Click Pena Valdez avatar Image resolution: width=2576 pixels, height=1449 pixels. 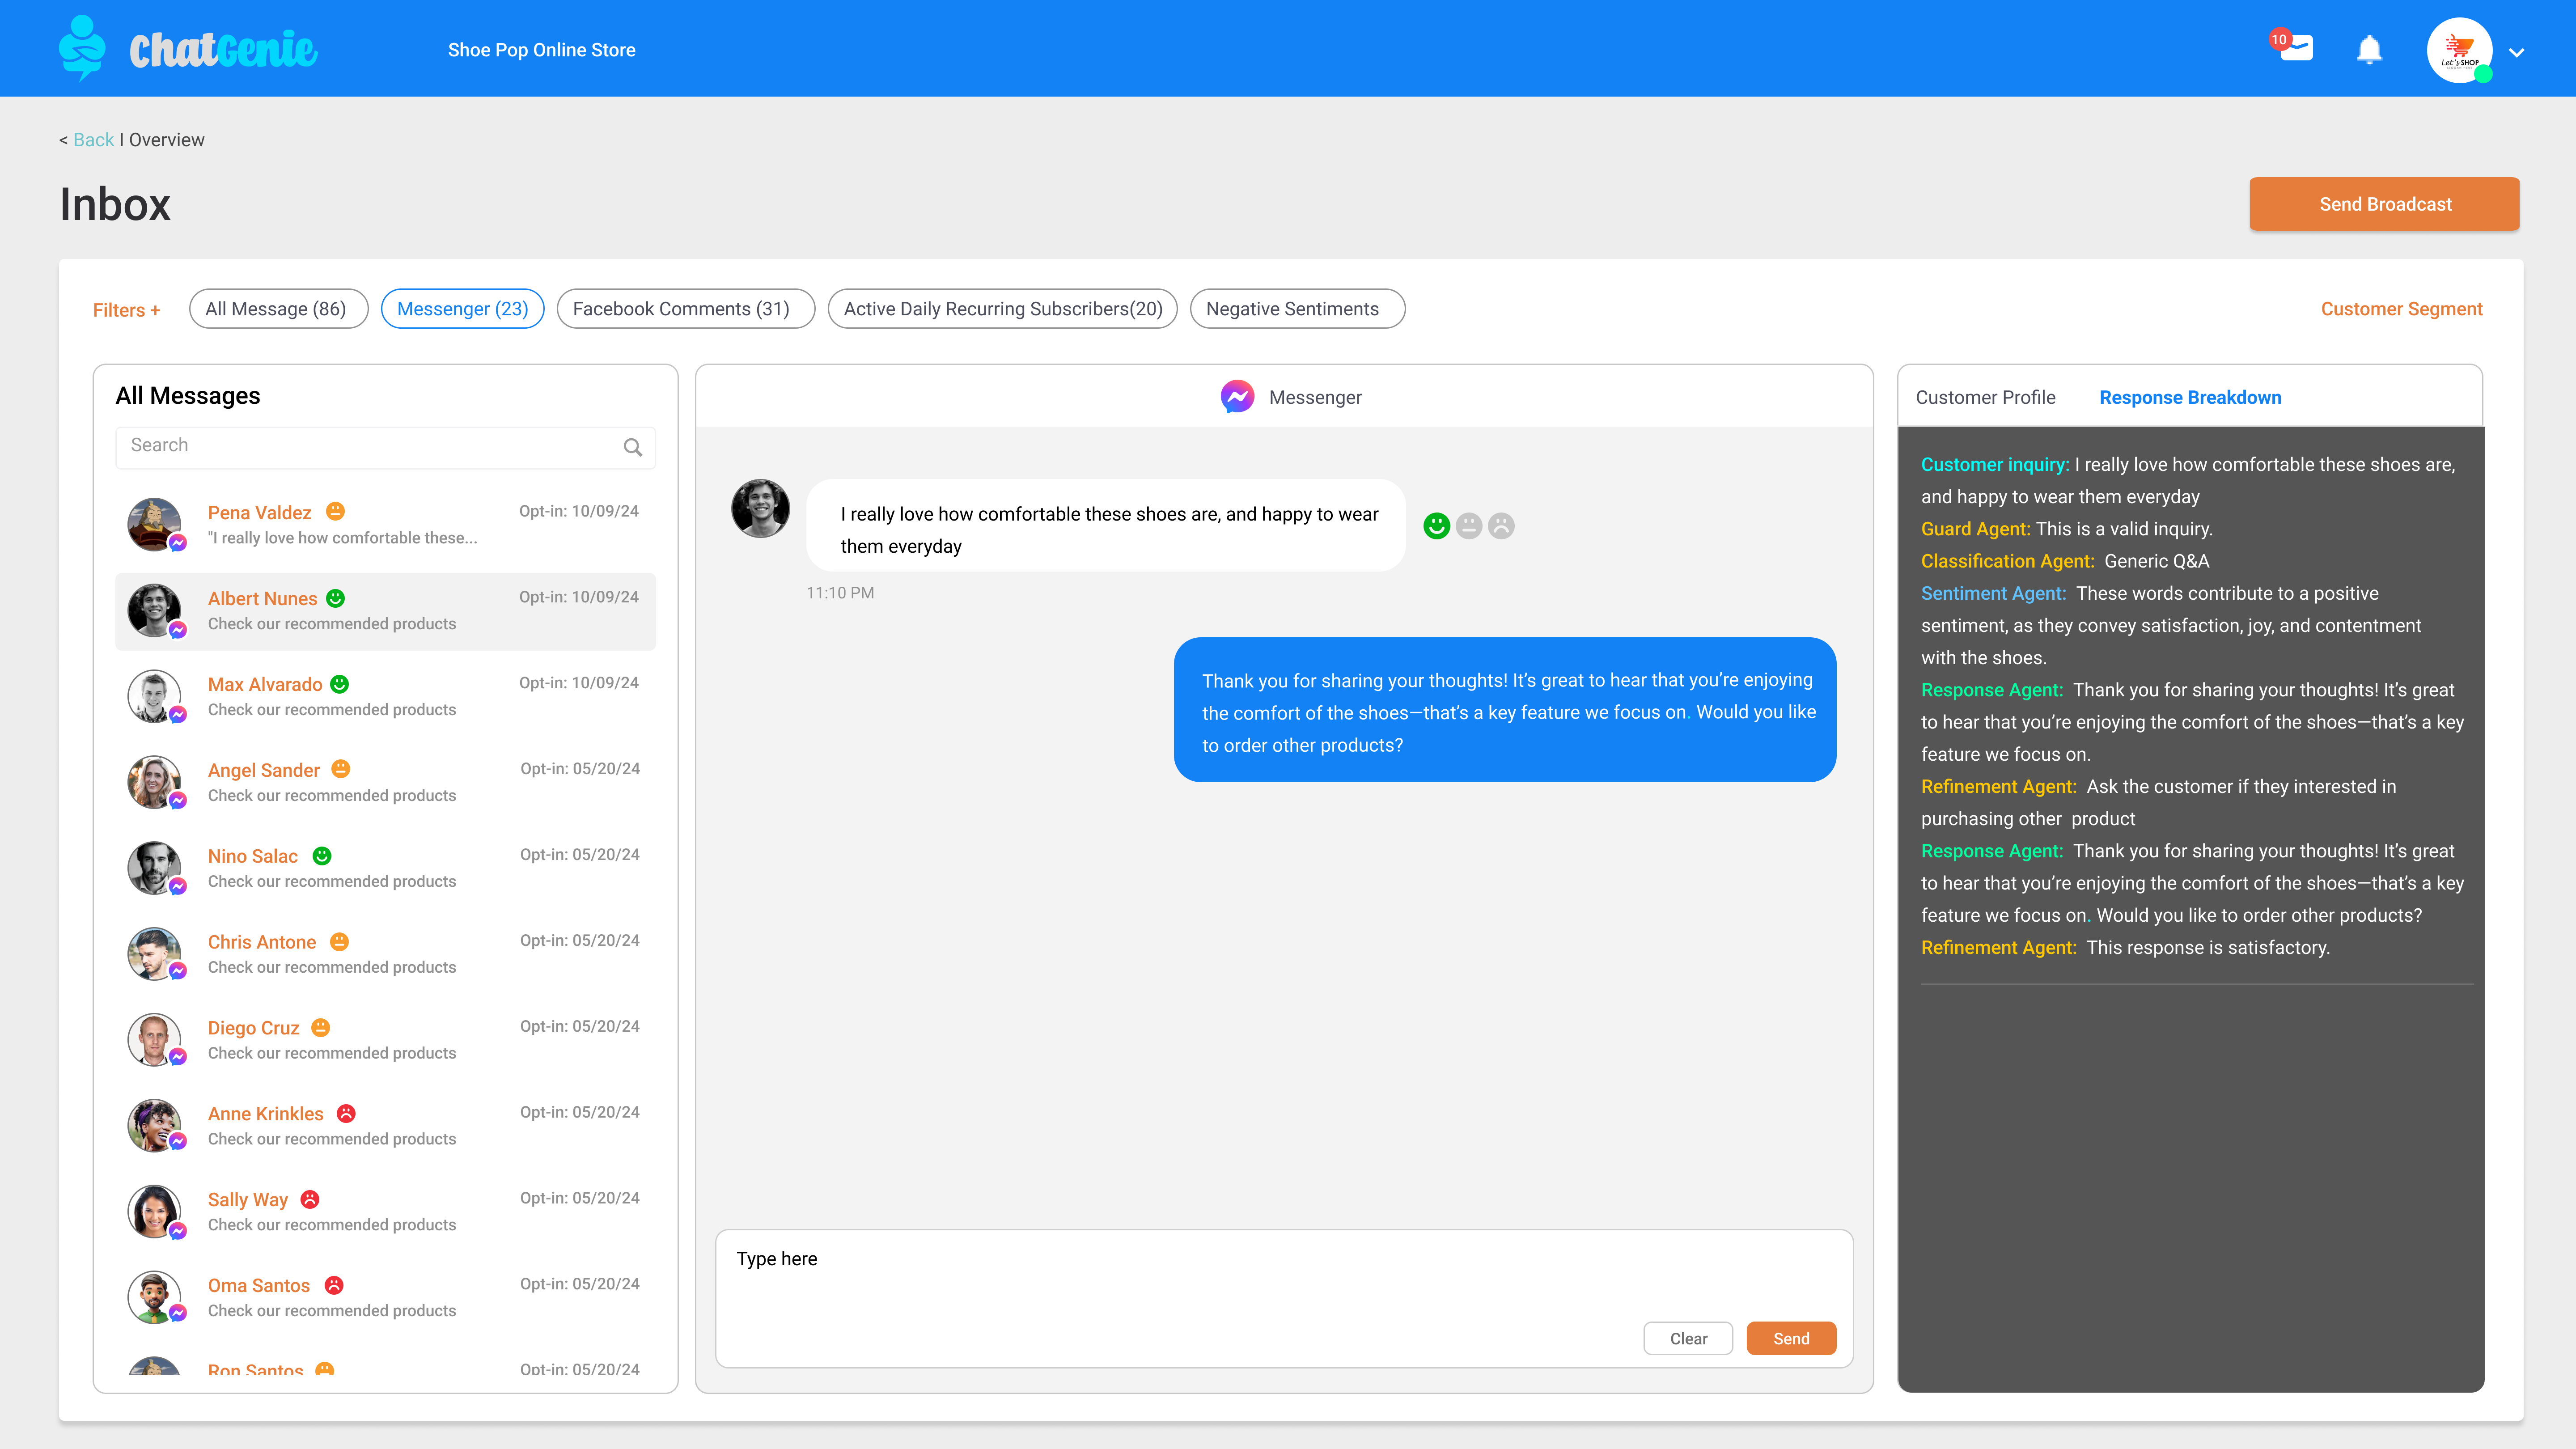coord(154,524)
